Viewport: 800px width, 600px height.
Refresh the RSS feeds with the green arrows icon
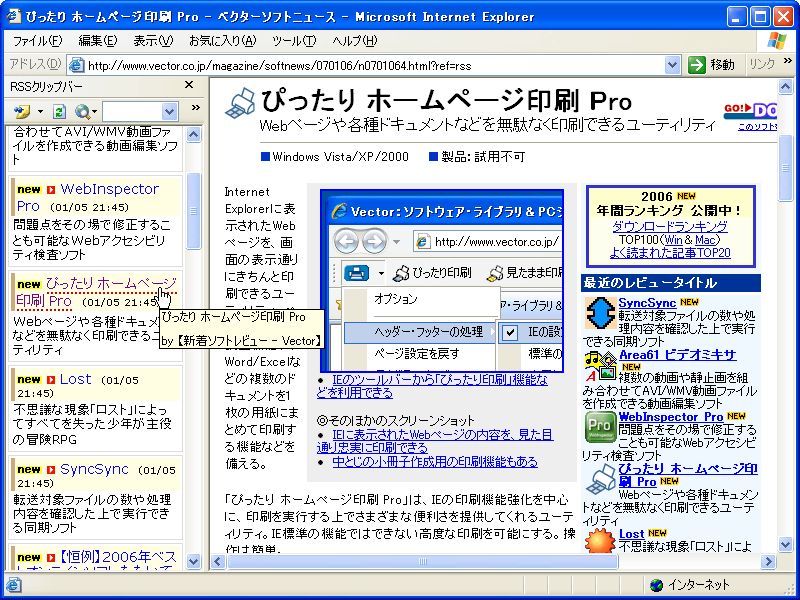59,111
